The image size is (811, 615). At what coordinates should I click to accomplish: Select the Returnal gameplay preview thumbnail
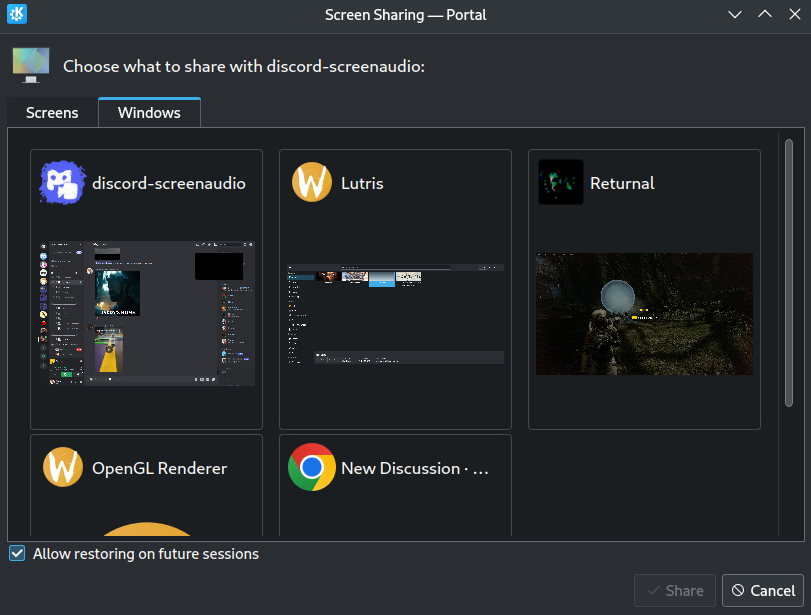point(644,314)
